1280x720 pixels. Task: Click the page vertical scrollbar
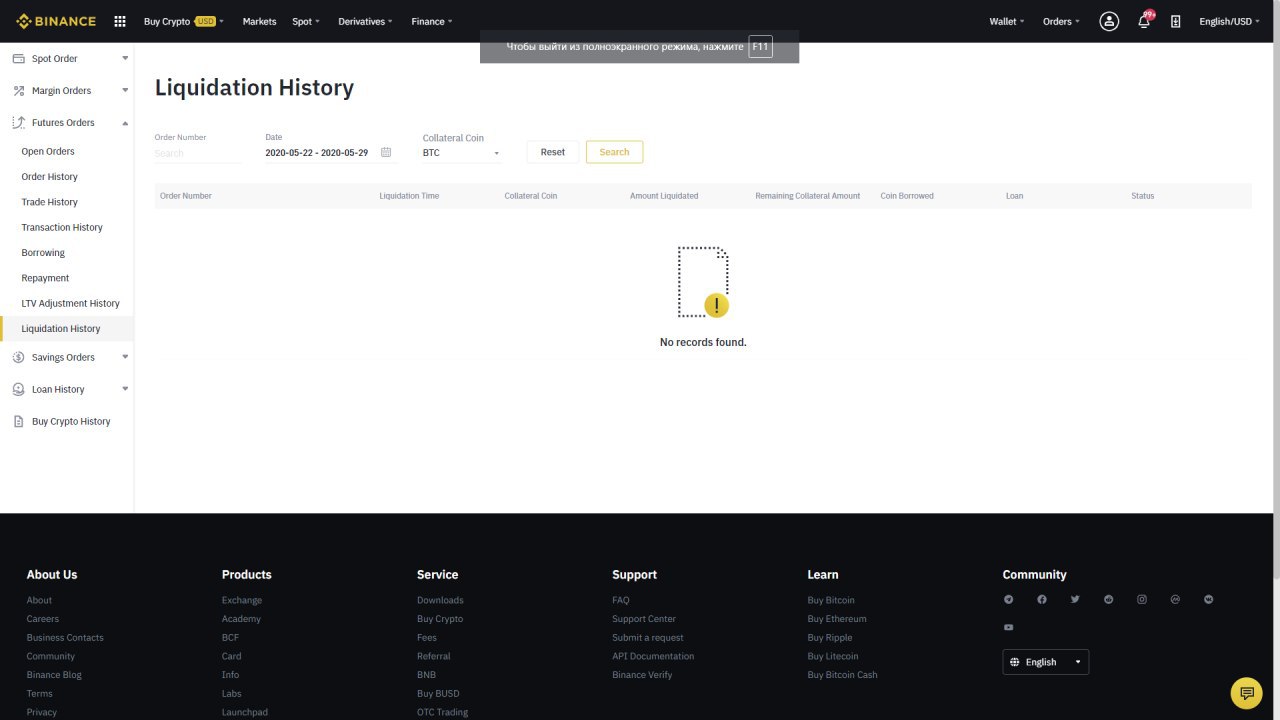click(x=1275, y=310)
